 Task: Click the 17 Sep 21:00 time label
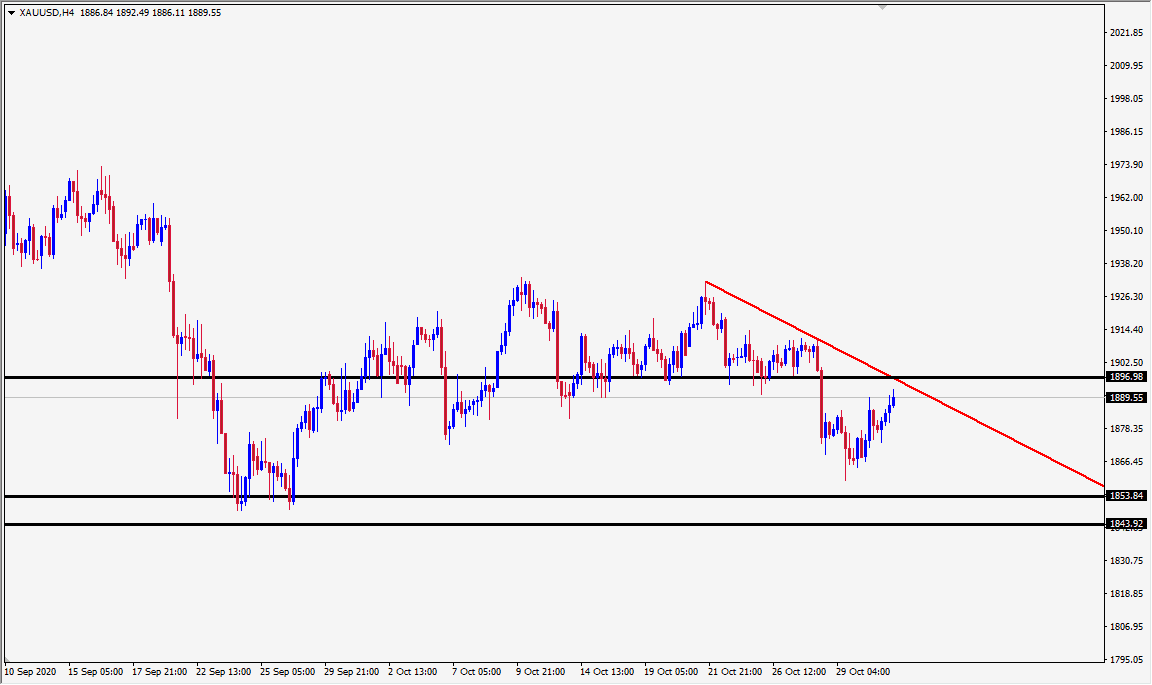click(x=159, y=672)
